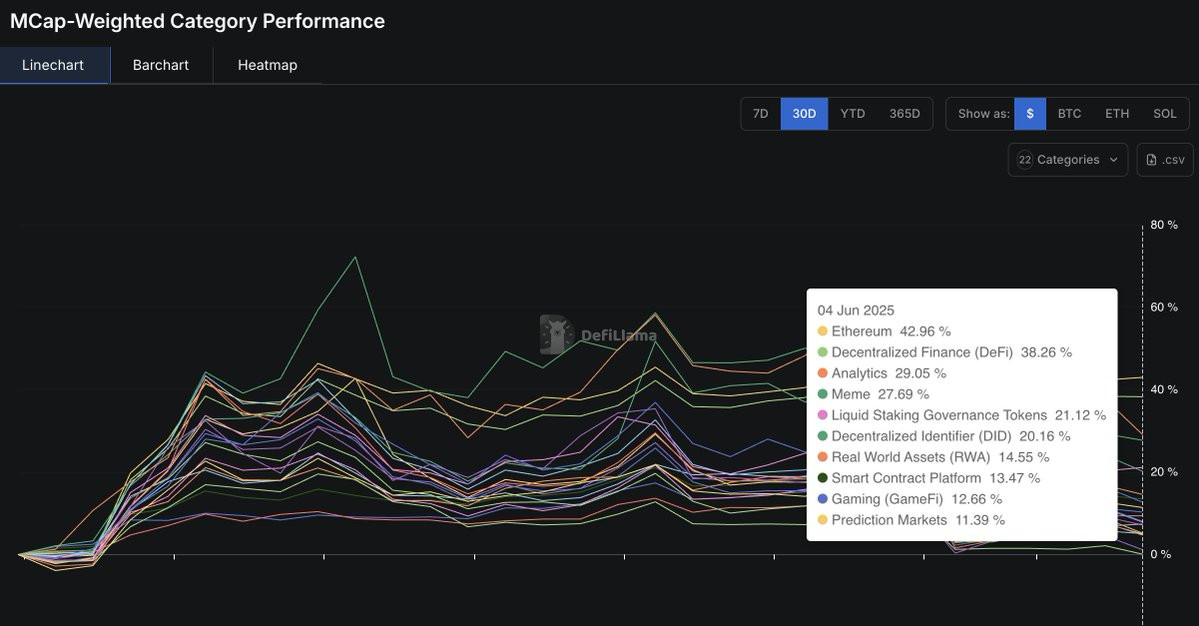Click the Decentralized Identifier green dot
Image resolution: width=1199 pixels, height=626 pixels.
pos(823,436)
